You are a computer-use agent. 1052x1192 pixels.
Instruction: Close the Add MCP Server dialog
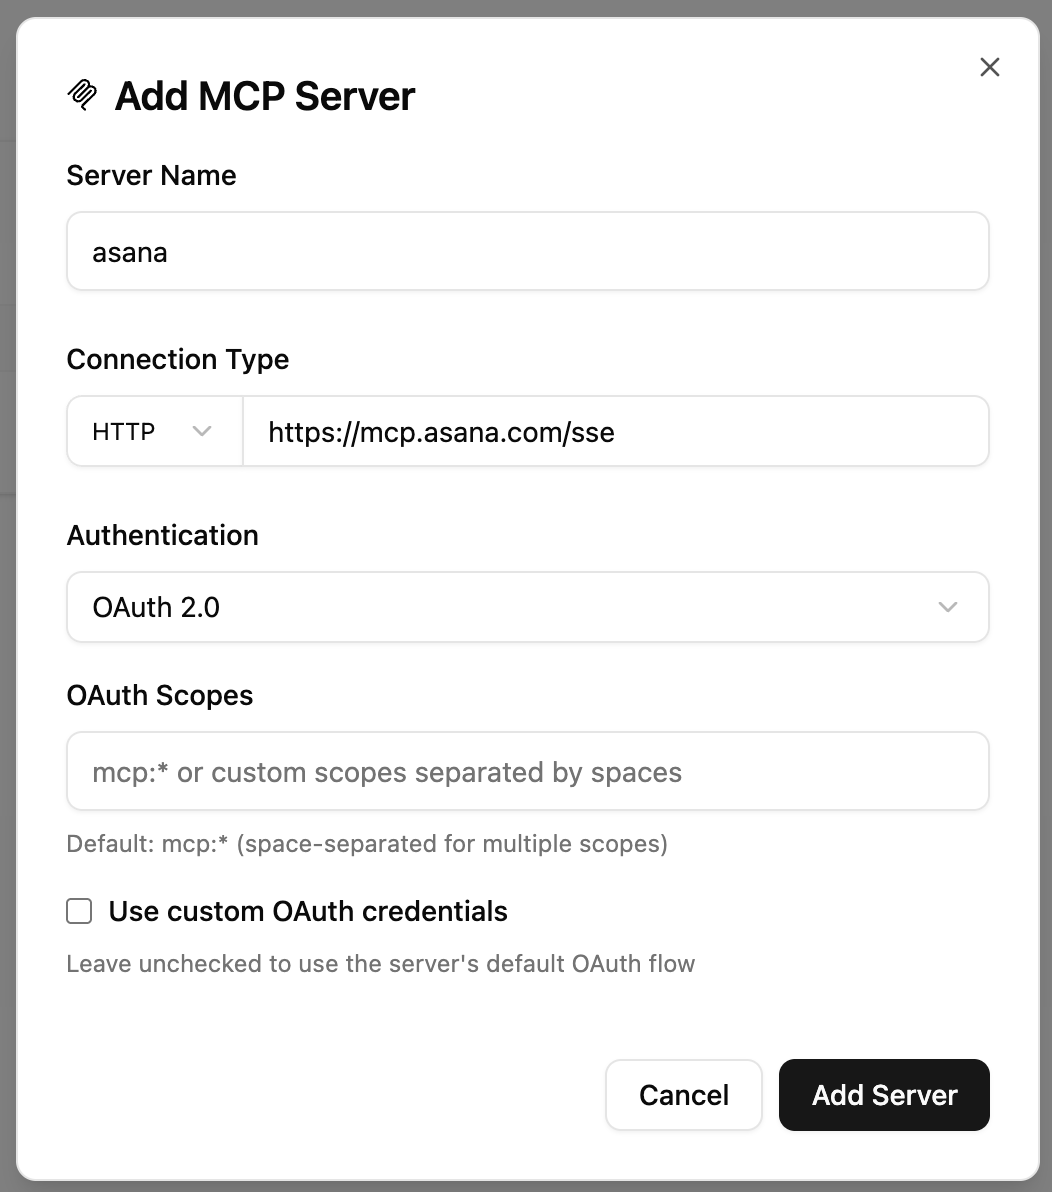point(989,67)
